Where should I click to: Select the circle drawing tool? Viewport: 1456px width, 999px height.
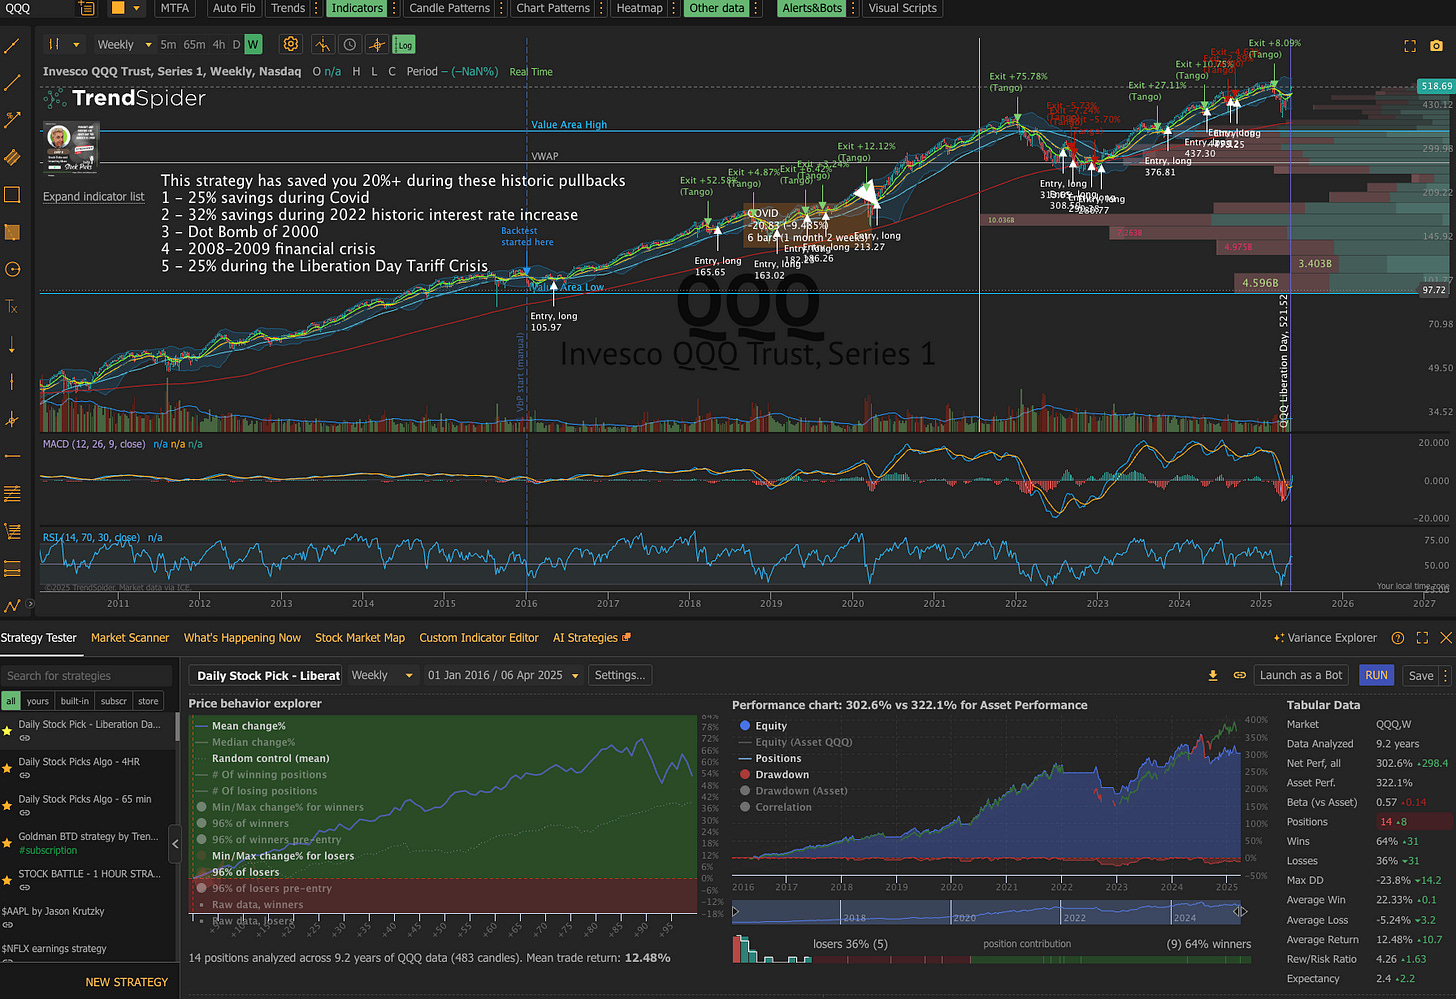[12, 269]
